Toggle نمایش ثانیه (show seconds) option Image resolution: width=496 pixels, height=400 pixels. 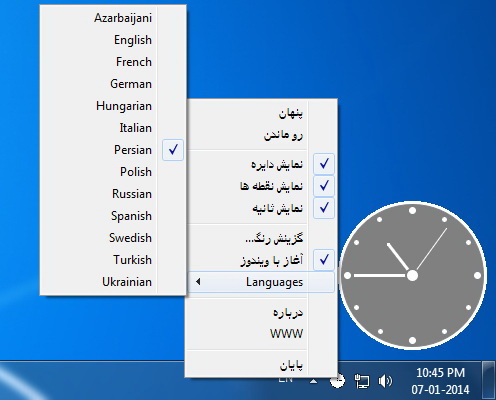point(261,208)
